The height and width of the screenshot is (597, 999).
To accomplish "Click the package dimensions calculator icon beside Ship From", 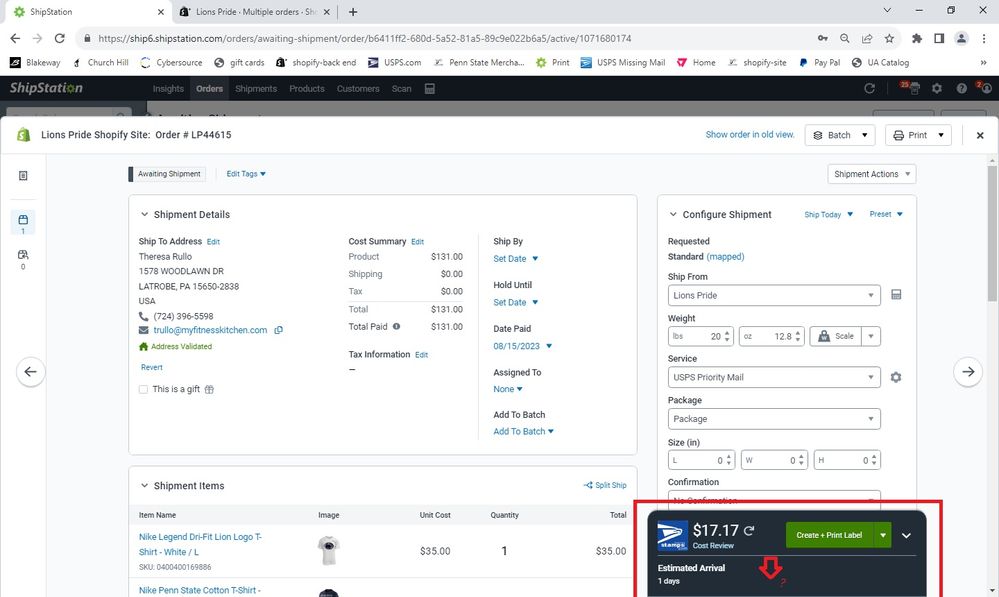I will click(x=896, y=295).
